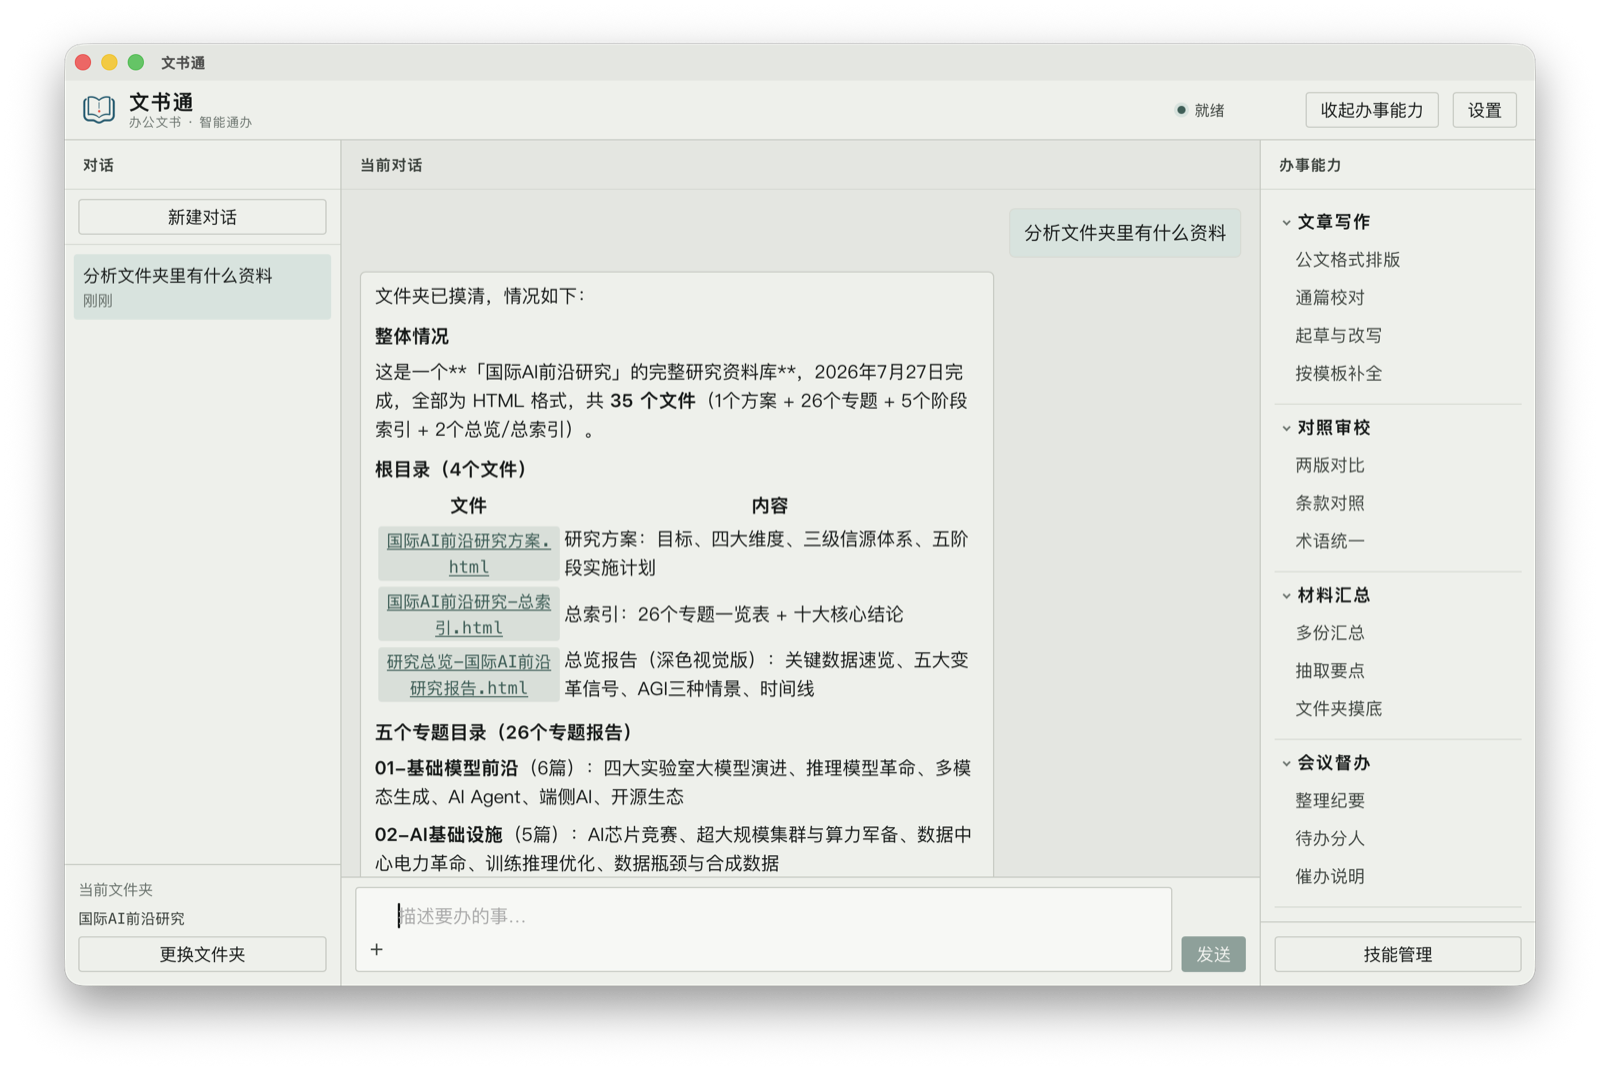Screen dimensions: 1600x1071
Task: Click the 对照审校 section heading
Action: pyautogui.click(x=1333, y=428)
